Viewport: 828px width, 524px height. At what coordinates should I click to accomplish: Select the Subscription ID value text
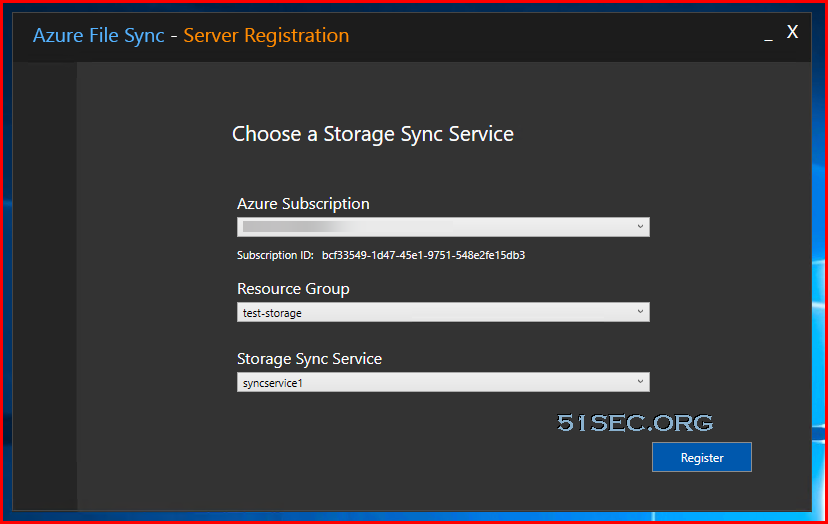click(424, 255)
